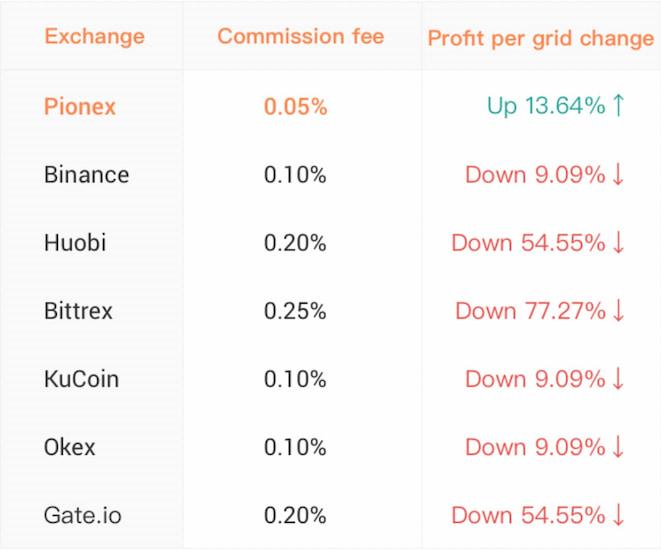Click the Up 13.64% profit value
Viewport: 661px width, 550px height.
click(545, 105)
